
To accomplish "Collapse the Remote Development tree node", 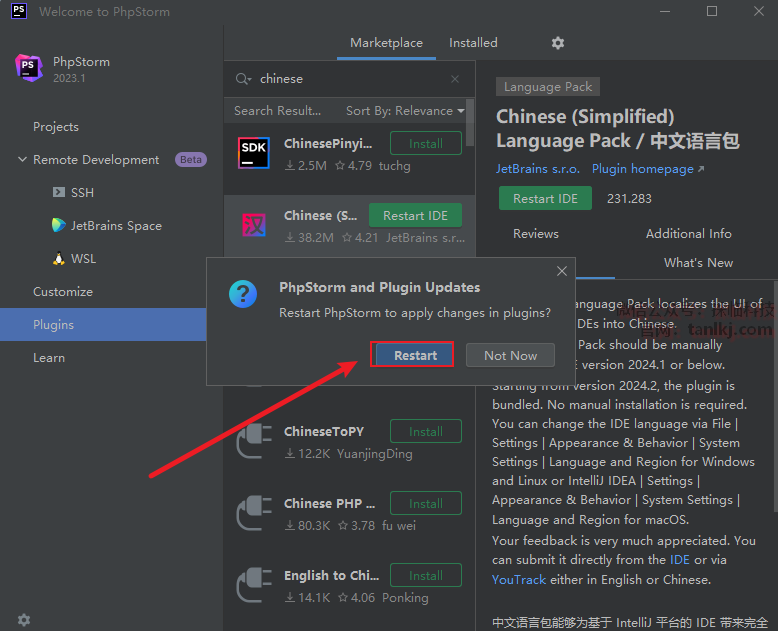I will (x=22, y=160).
